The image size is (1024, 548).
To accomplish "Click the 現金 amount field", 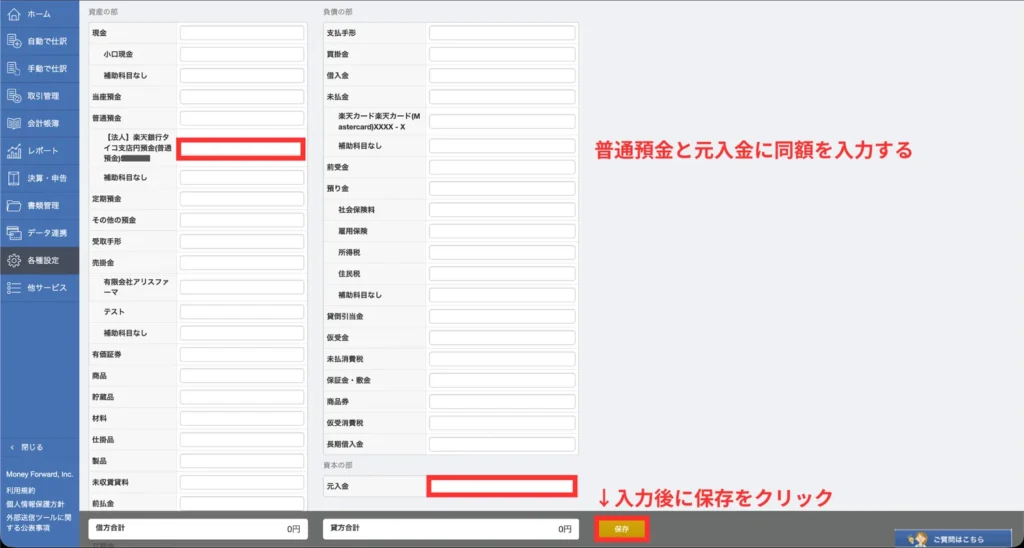I will (x=242, y=33).
